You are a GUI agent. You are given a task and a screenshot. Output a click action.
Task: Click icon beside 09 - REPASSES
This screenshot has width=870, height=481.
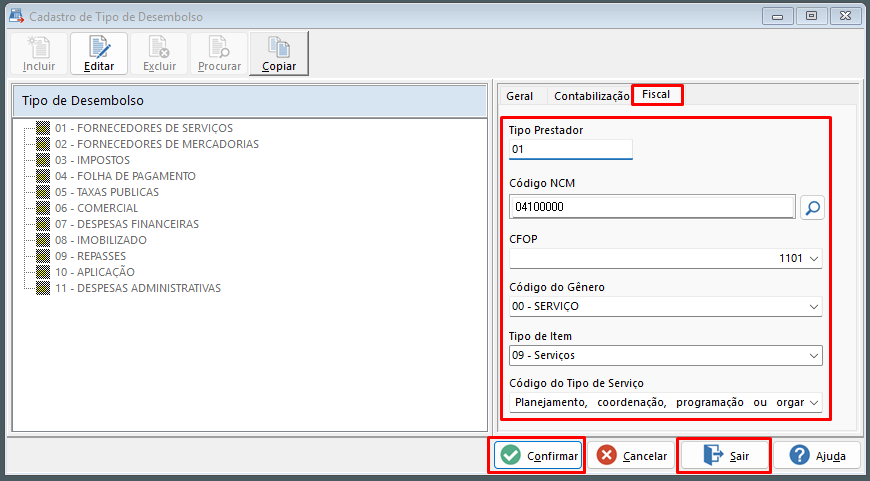tap(43, 256)
